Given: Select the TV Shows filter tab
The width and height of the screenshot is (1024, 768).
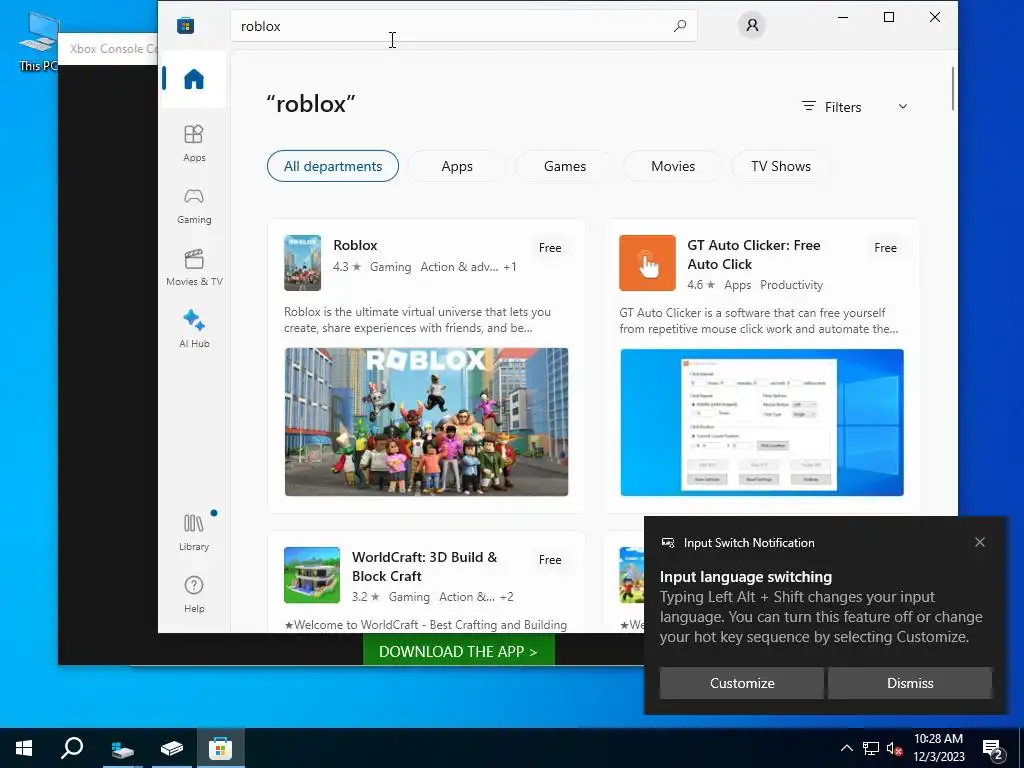Looking at the screenshot, I should 781,166.
